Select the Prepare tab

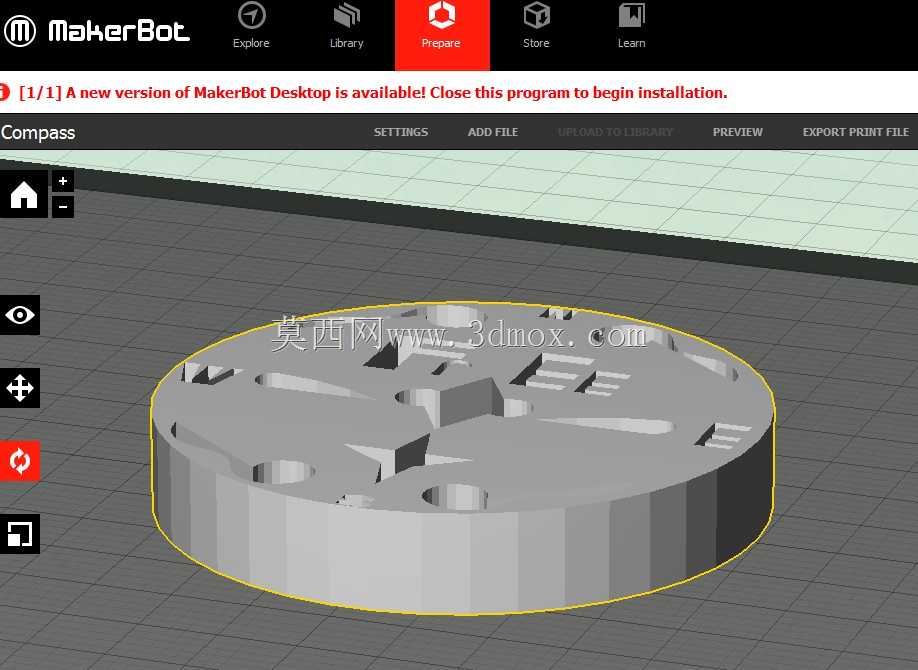tap(442, 35)
